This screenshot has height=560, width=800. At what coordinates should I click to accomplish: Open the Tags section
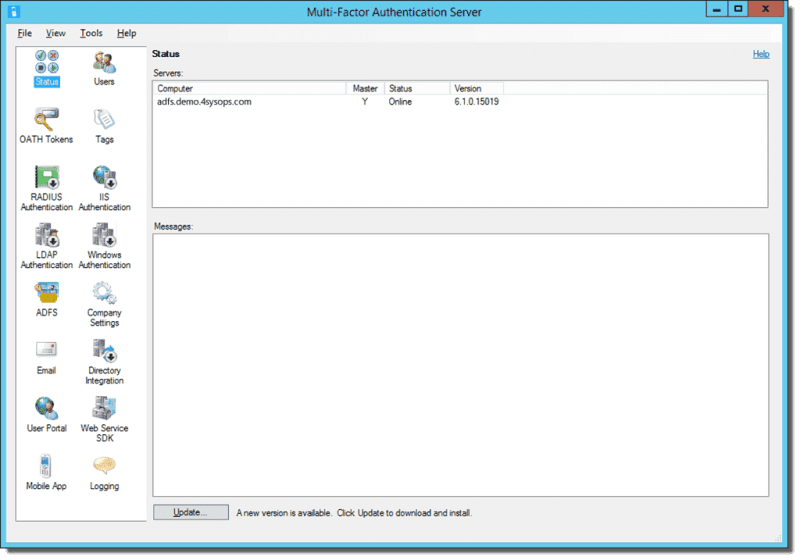pyautogui.click(x=104, y=125)
